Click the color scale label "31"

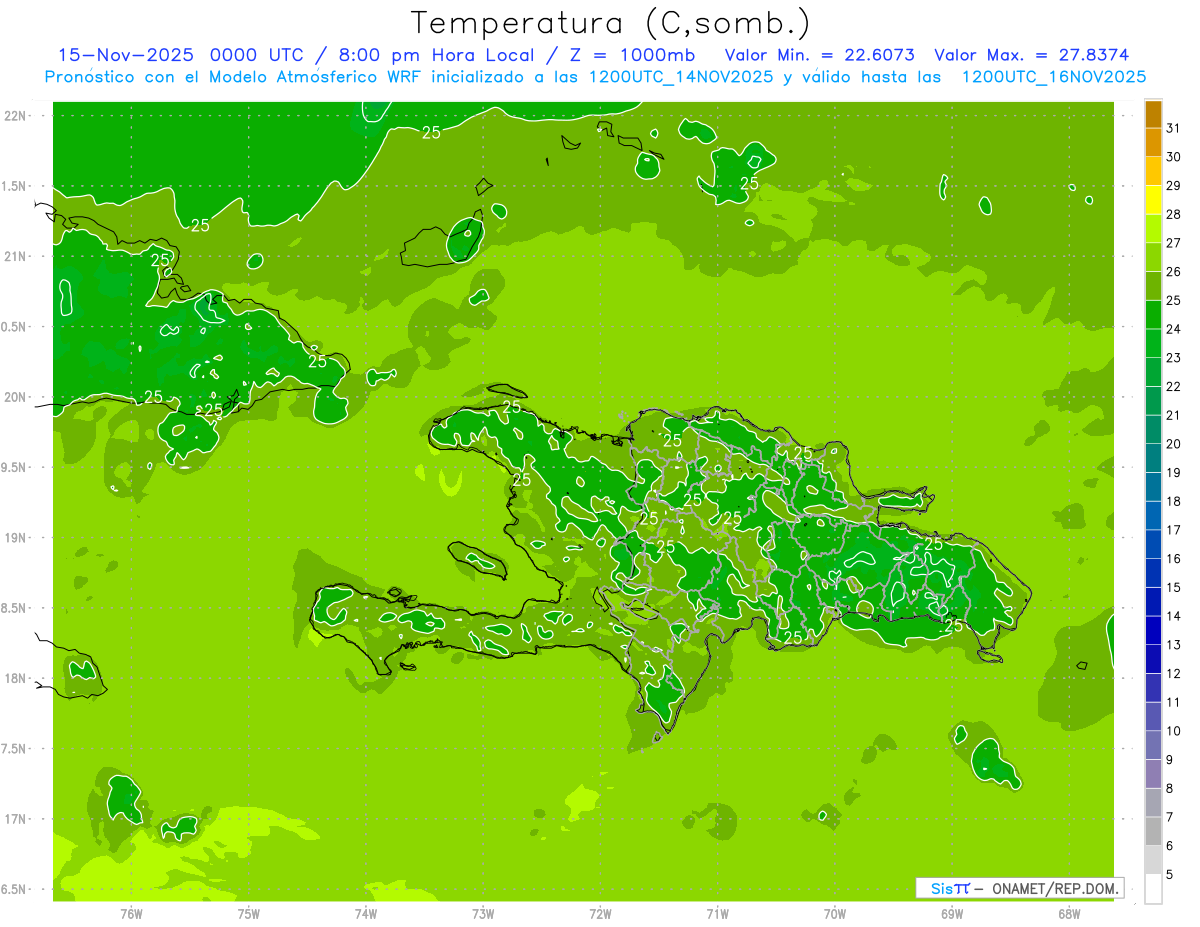(x=1173, y=128)
